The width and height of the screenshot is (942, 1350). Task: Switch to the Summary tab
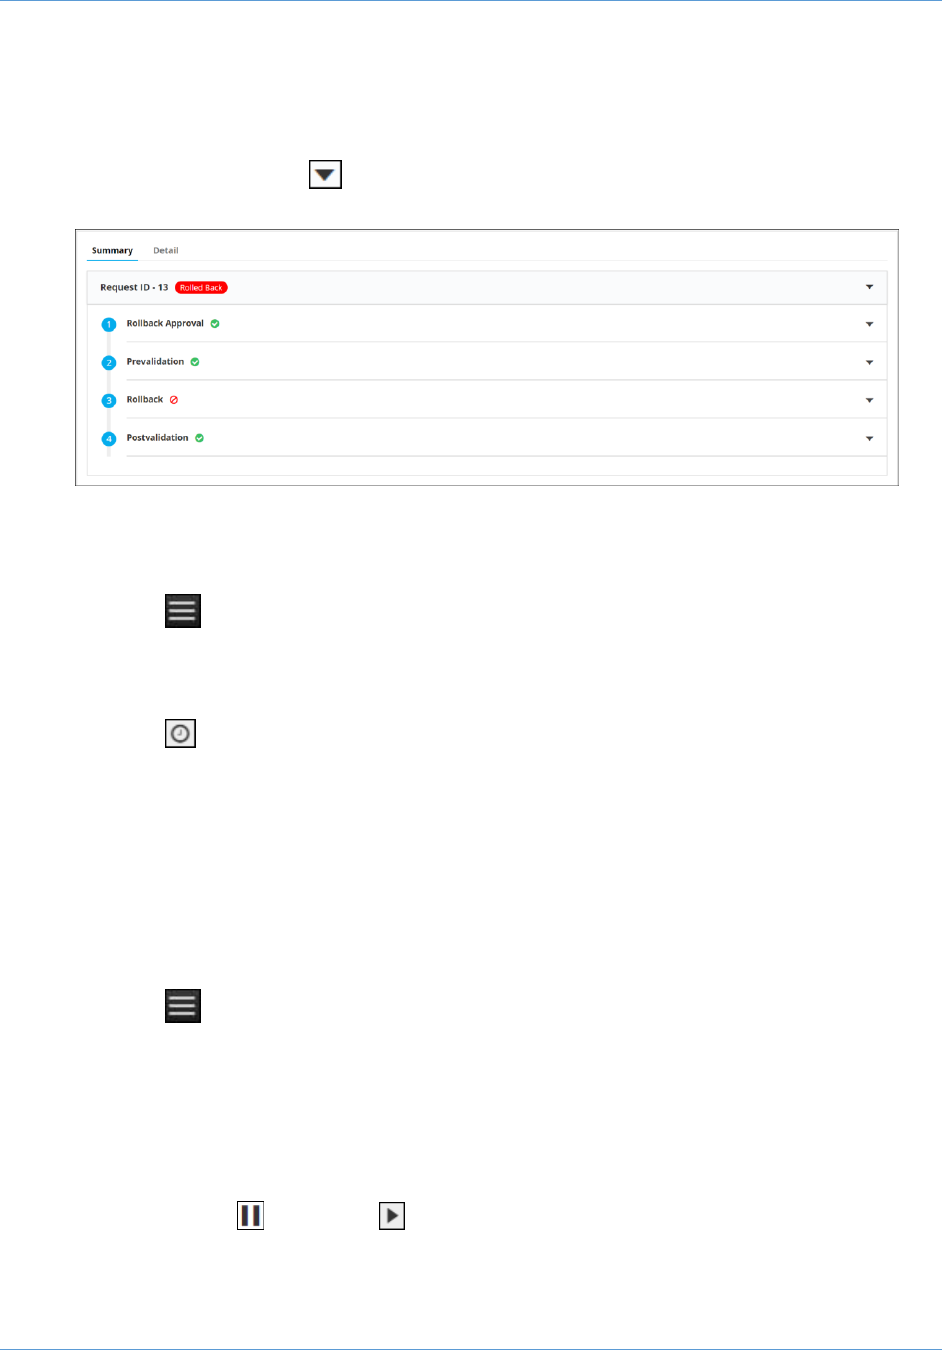coord(112,251)
